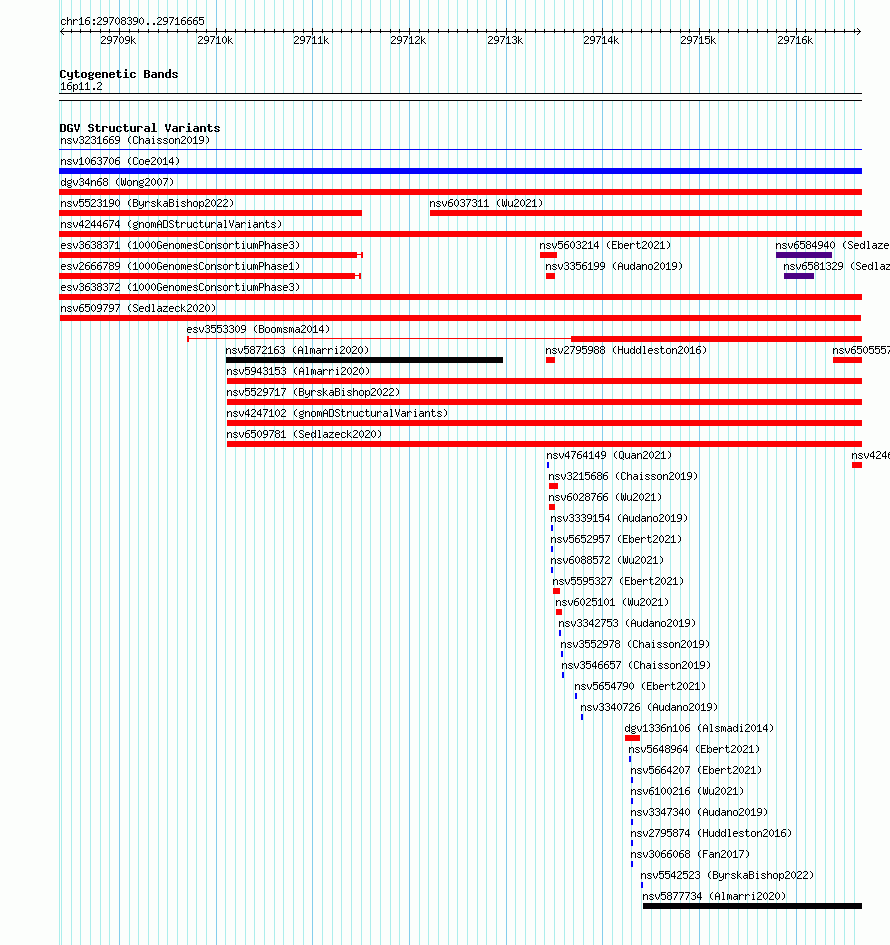Select esv2666789 (1000GenomesConsortiumPhase1) label

(x=180, y=266)
